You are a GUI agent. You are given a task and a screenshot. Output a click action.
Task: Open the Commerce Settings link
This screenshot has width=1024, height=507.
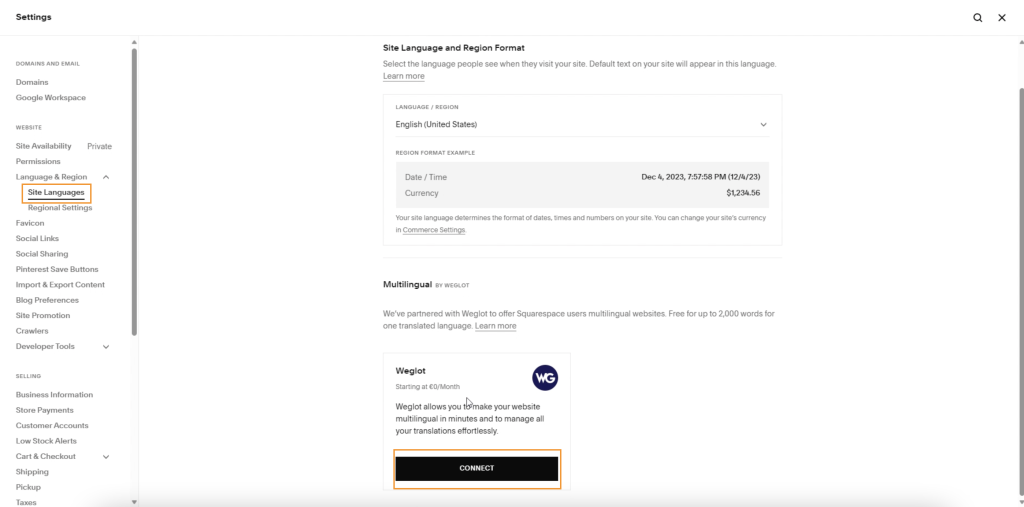click(434, 230)
